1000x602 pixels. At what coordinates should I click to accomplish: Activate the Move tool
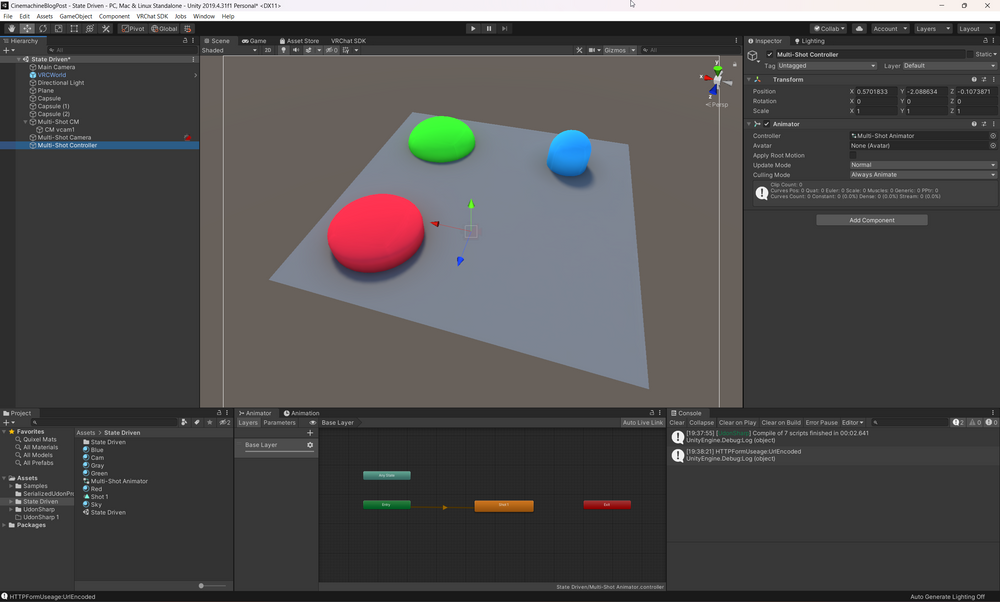[27, 28]
